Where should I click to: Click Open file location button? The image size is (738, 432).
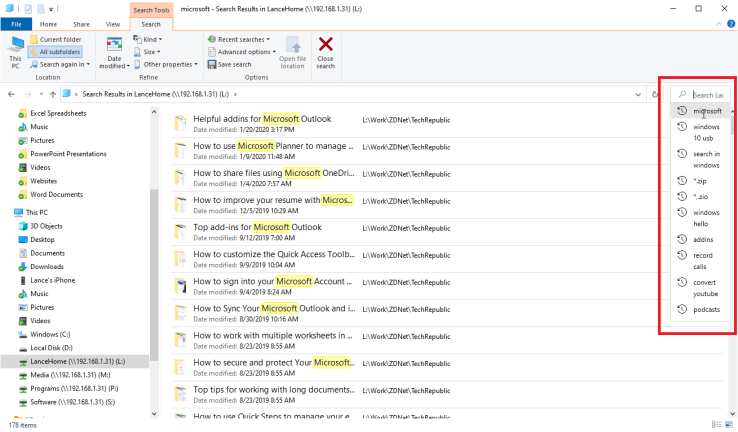point(293,53)
